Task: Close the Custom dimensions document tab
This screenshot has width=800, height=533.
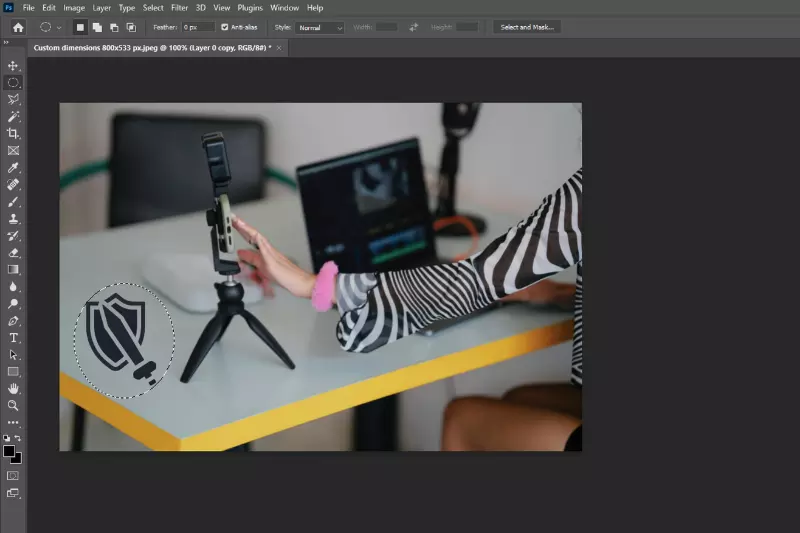Action: click(279, 48)
